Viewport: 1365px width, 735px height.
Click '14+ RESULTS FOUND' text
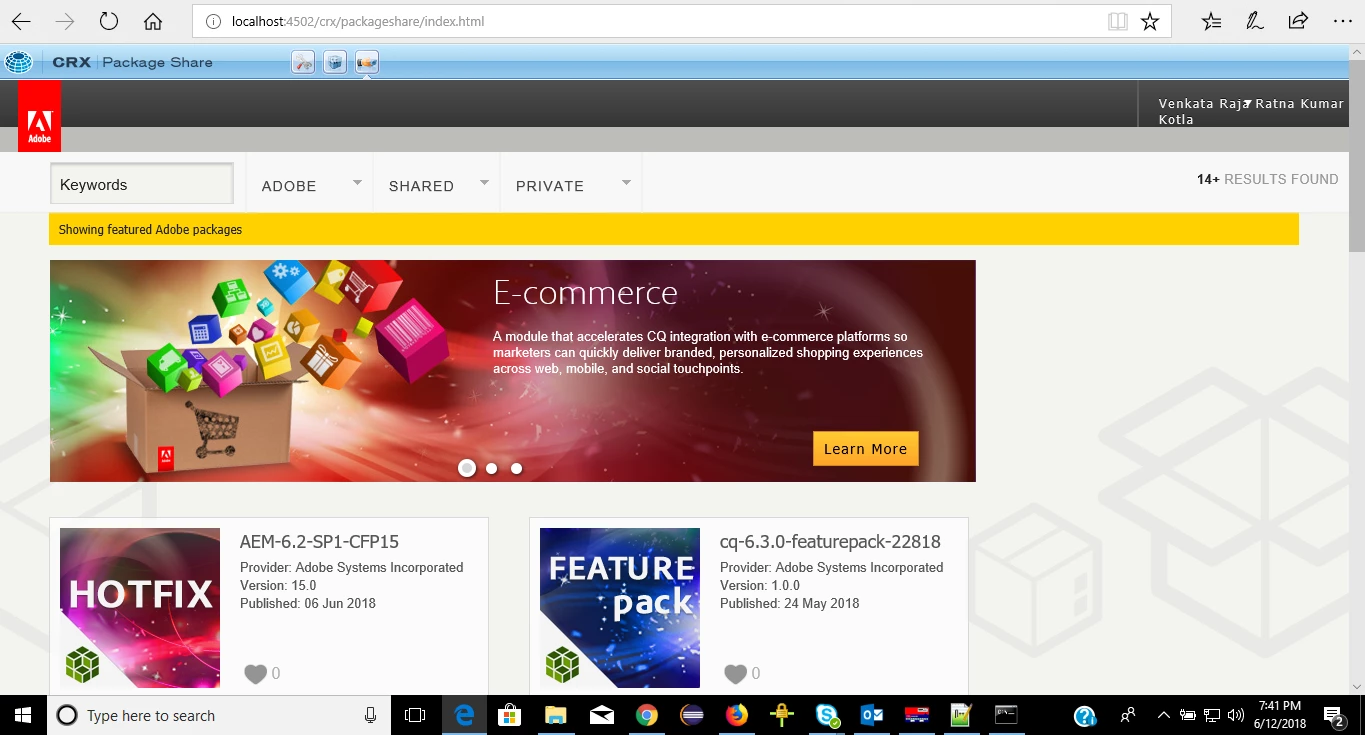(1267, 180)
